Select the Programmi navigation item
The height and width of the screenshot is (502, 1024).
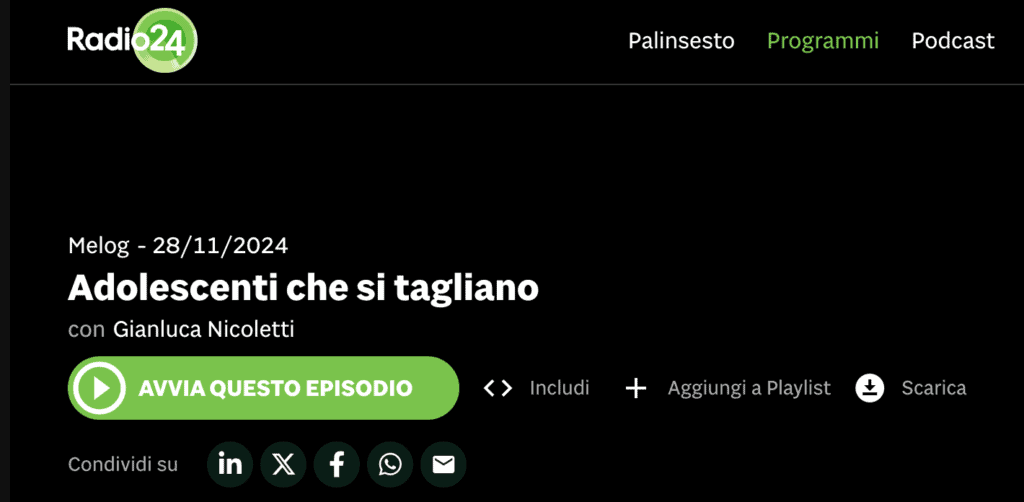823,41
